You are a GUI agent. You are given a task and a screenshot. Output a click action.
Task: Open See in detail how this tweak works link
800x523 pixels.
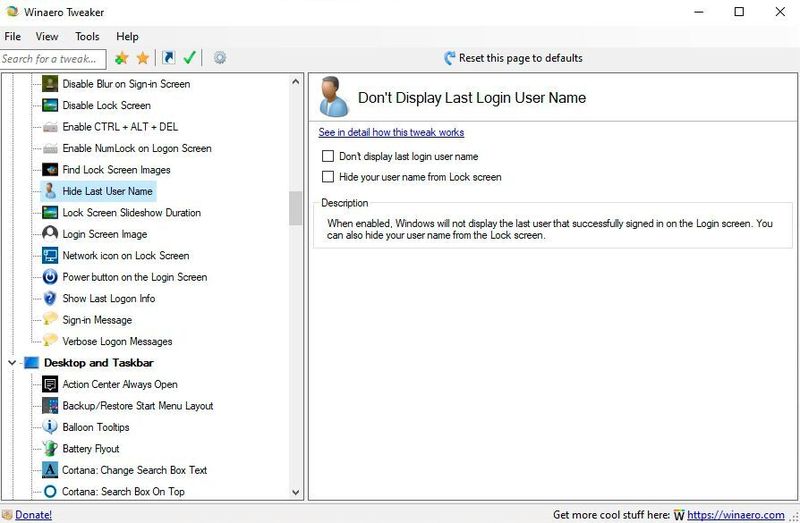[x=391, y=132]
